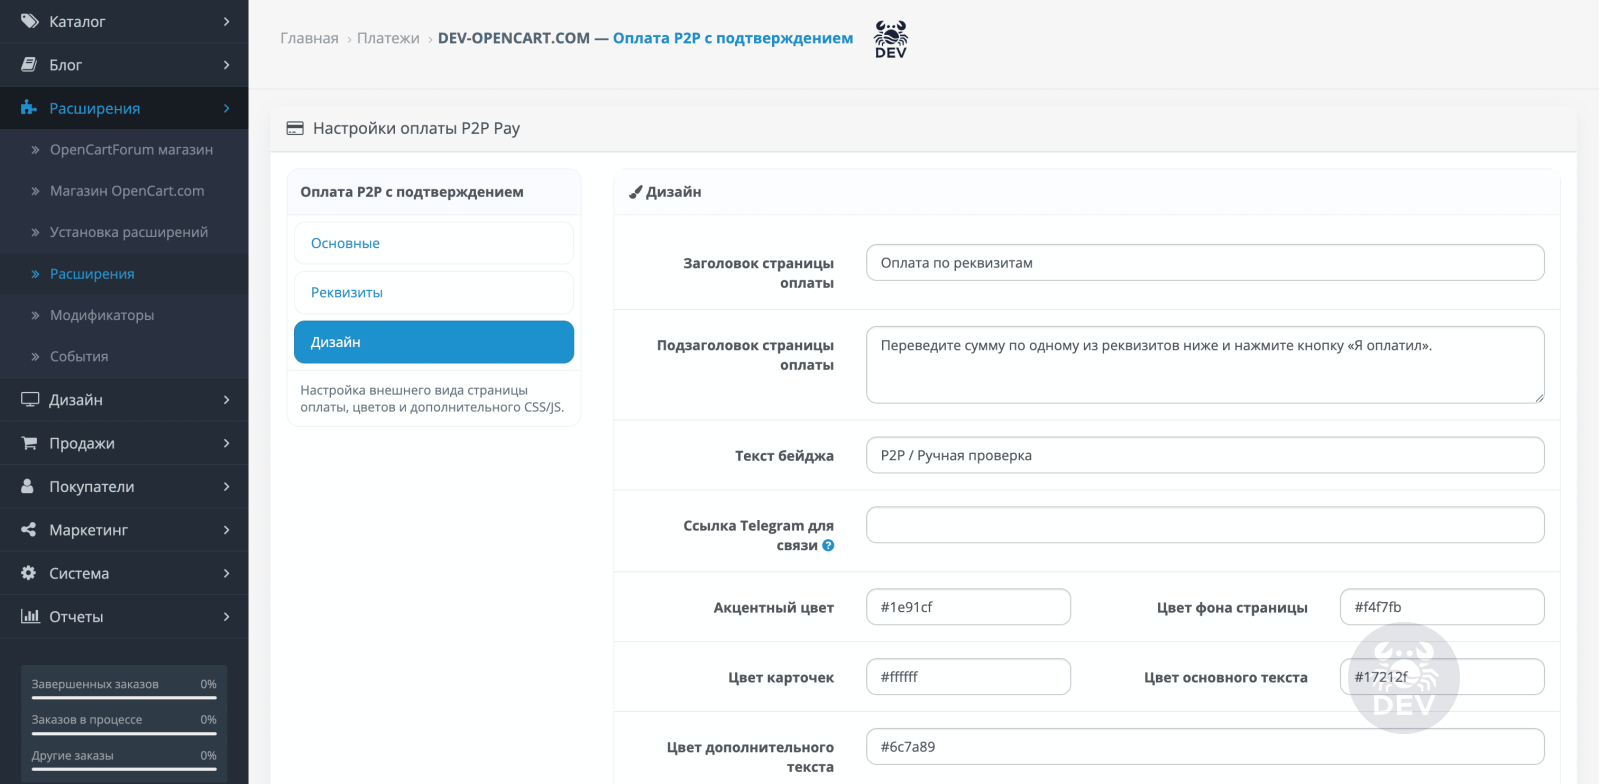This screenshot has width=1600, height=784.
Task: Click the Заголовок страницы оплаты field
Action: click(x=1205, y=263)
